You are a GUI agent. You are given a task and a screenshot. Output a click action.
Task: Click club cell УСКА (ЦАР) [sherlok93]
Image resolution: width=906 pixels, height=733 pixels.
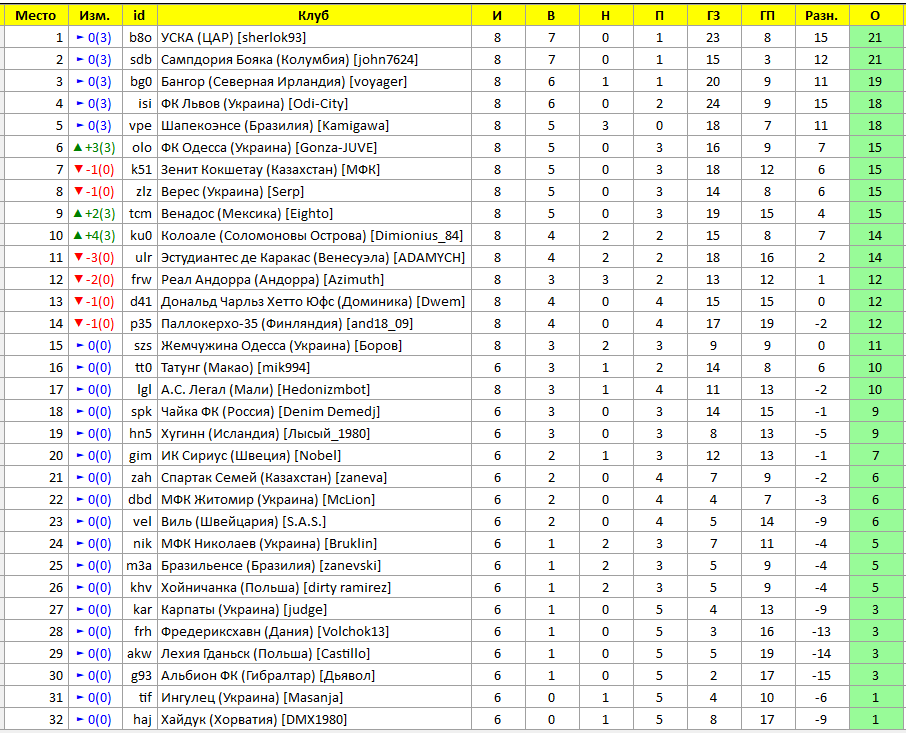(314, 38)
